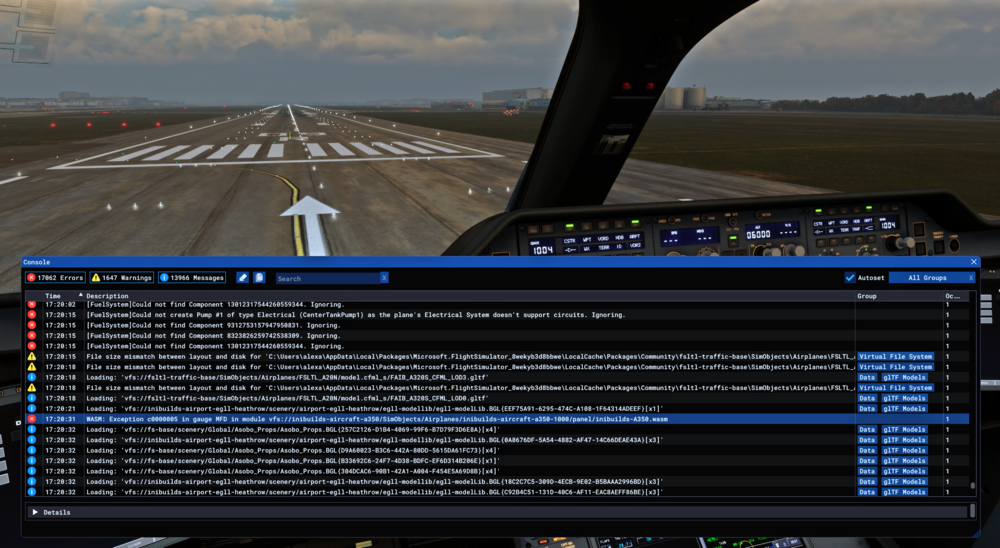
Task: Expand the Details section
Action: pyautogui.click(x=35, y=512)
